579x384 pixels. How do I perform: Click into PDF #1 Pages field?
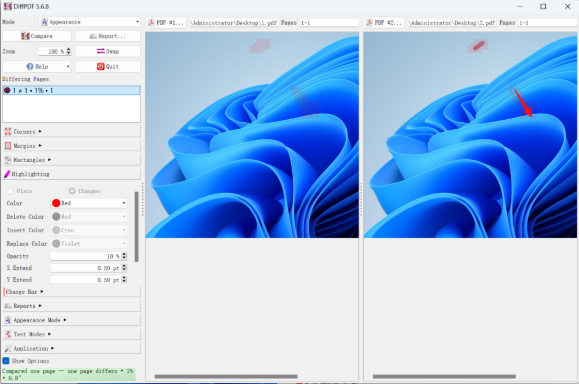point(329,23)
